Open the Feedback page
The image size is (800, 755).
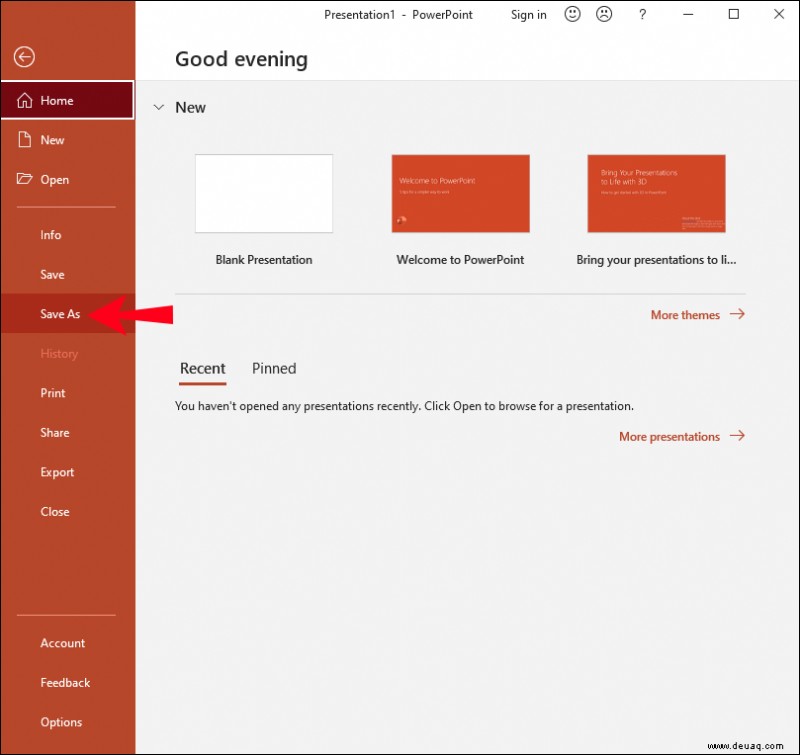68,683
